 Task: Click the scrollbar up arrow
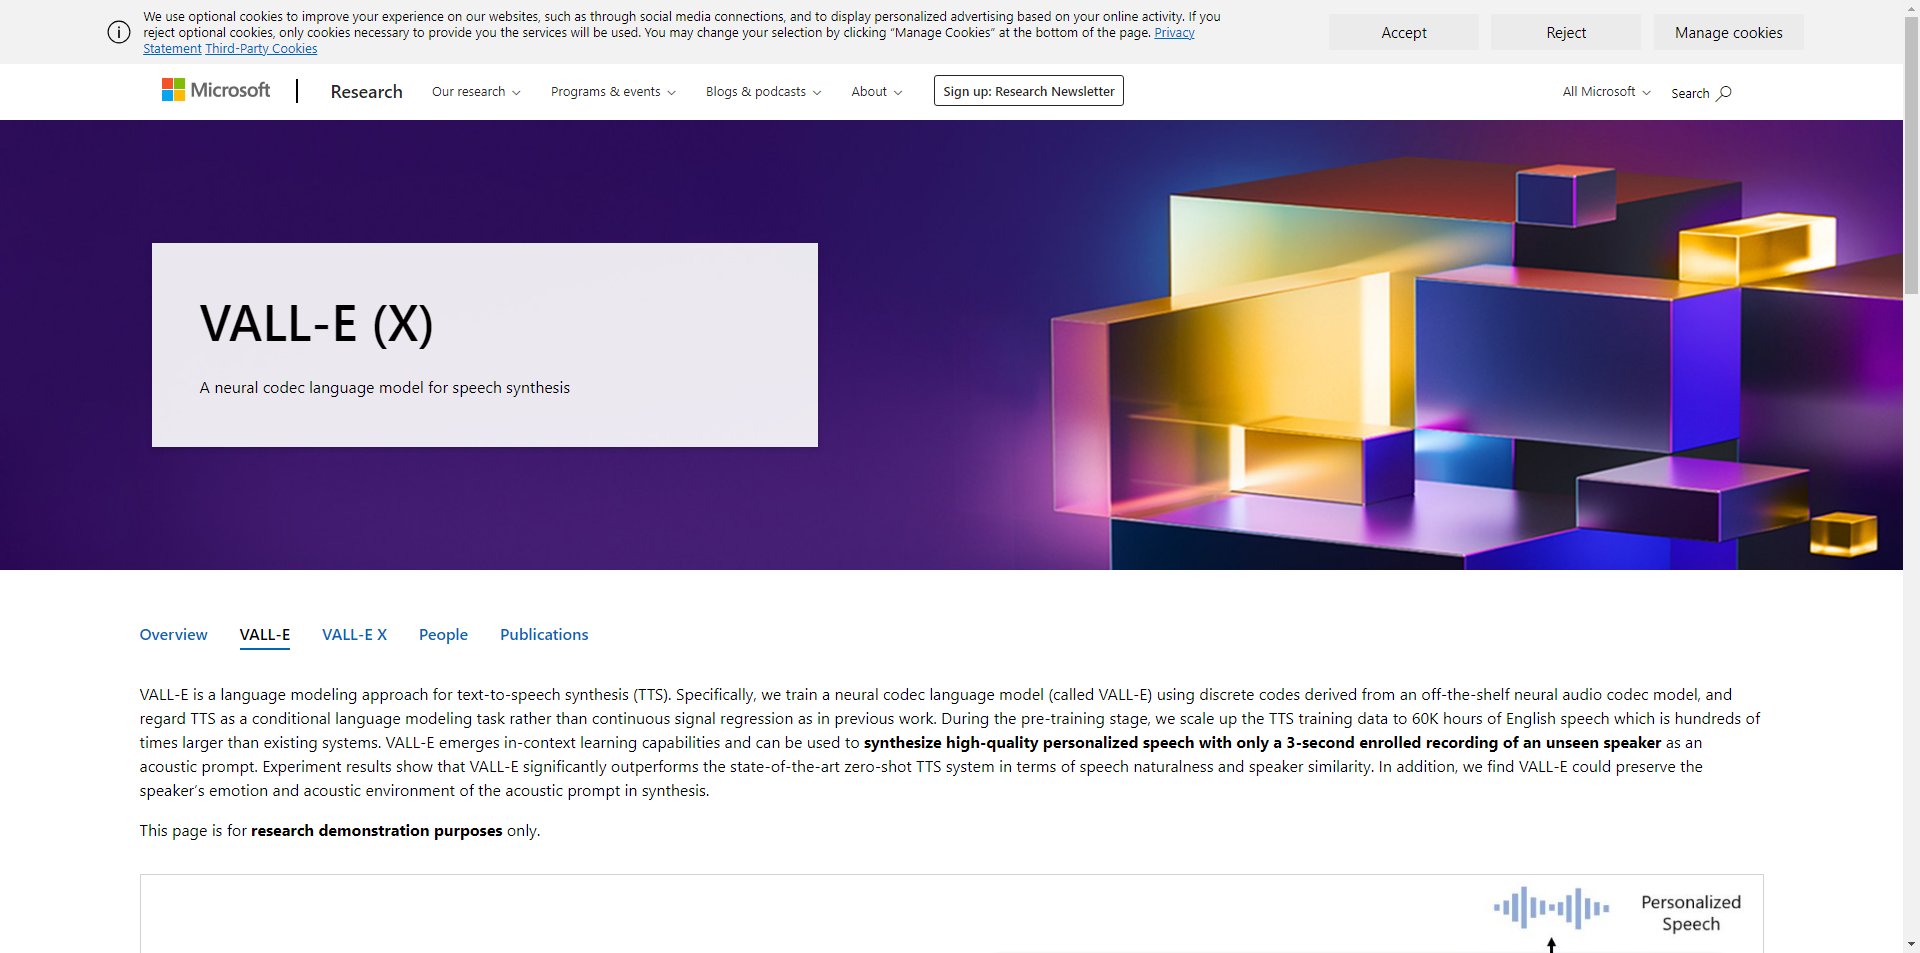tap(1911, 7)
